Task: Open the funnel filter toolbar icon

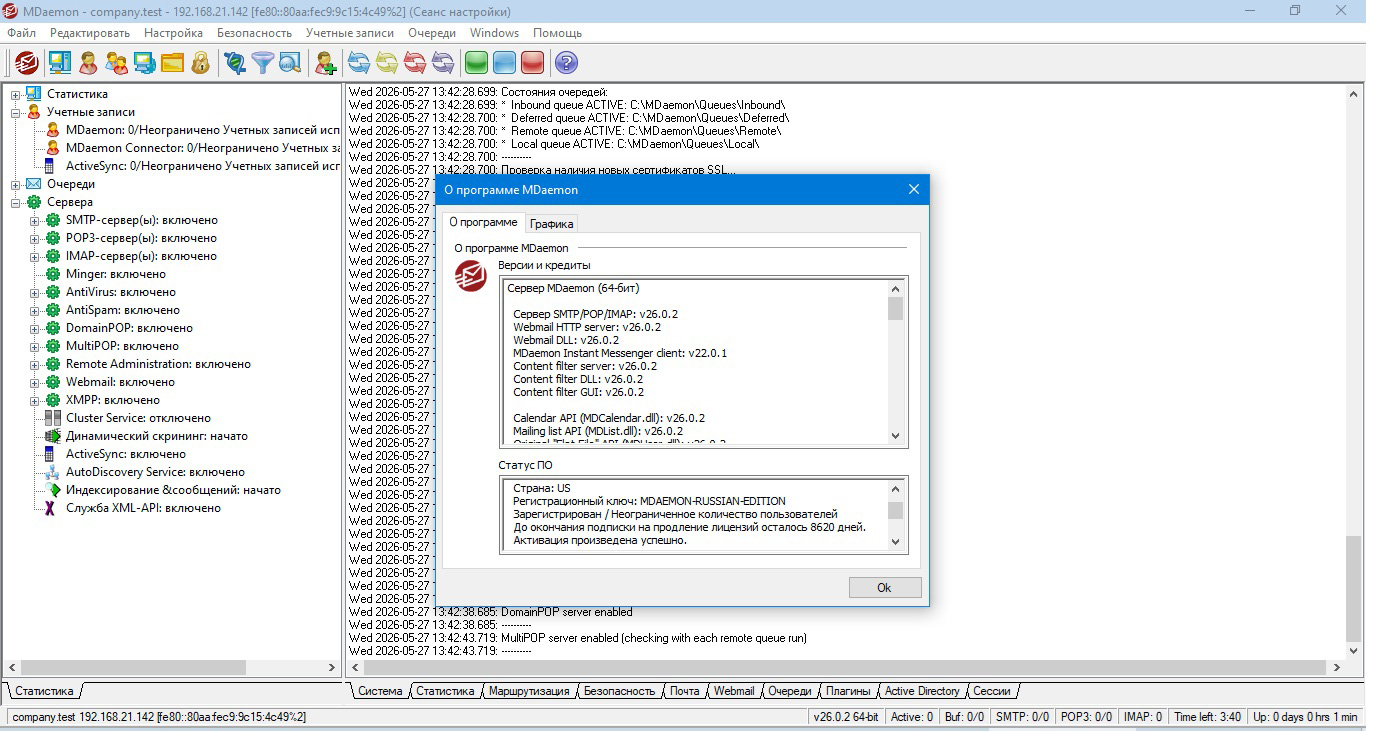Action: coord(262,63)
